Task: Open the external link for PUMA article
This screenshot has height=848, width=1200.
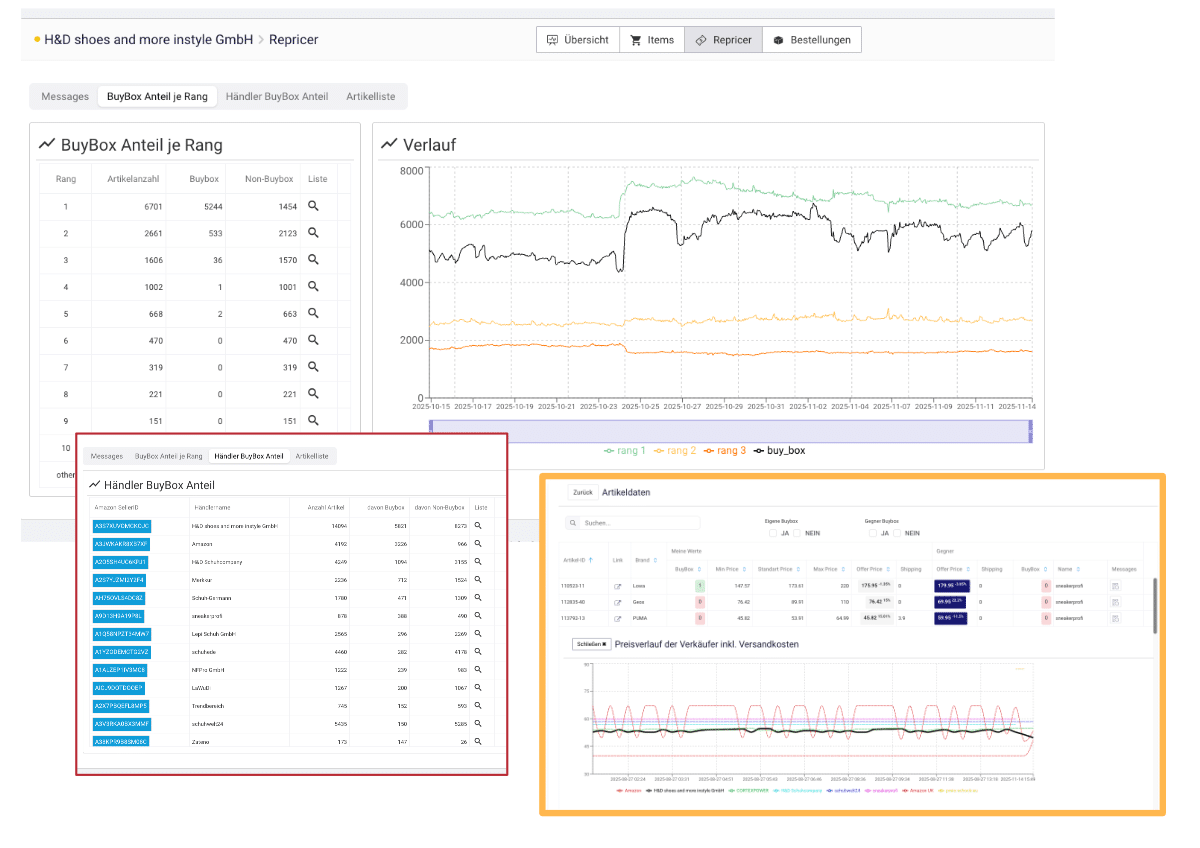Action: point(617,619)
